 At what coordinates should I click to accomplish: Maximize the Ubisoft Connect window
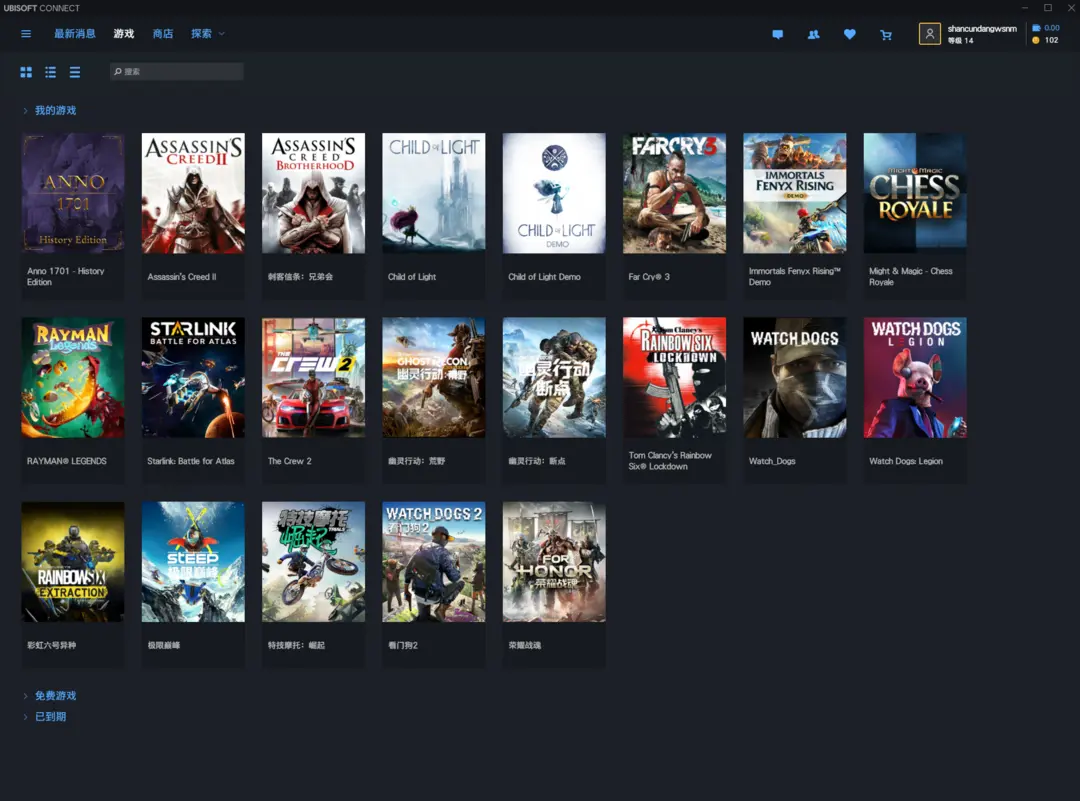(1048, 8)
